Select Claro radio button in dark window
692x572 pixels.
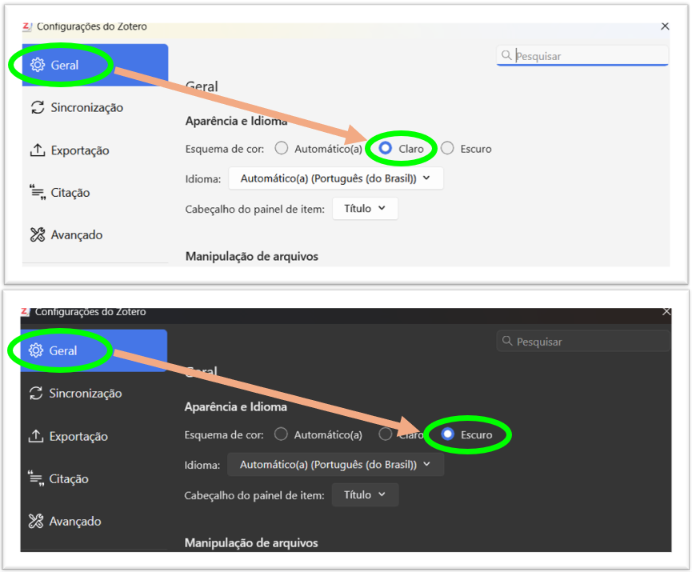[385, 434]
